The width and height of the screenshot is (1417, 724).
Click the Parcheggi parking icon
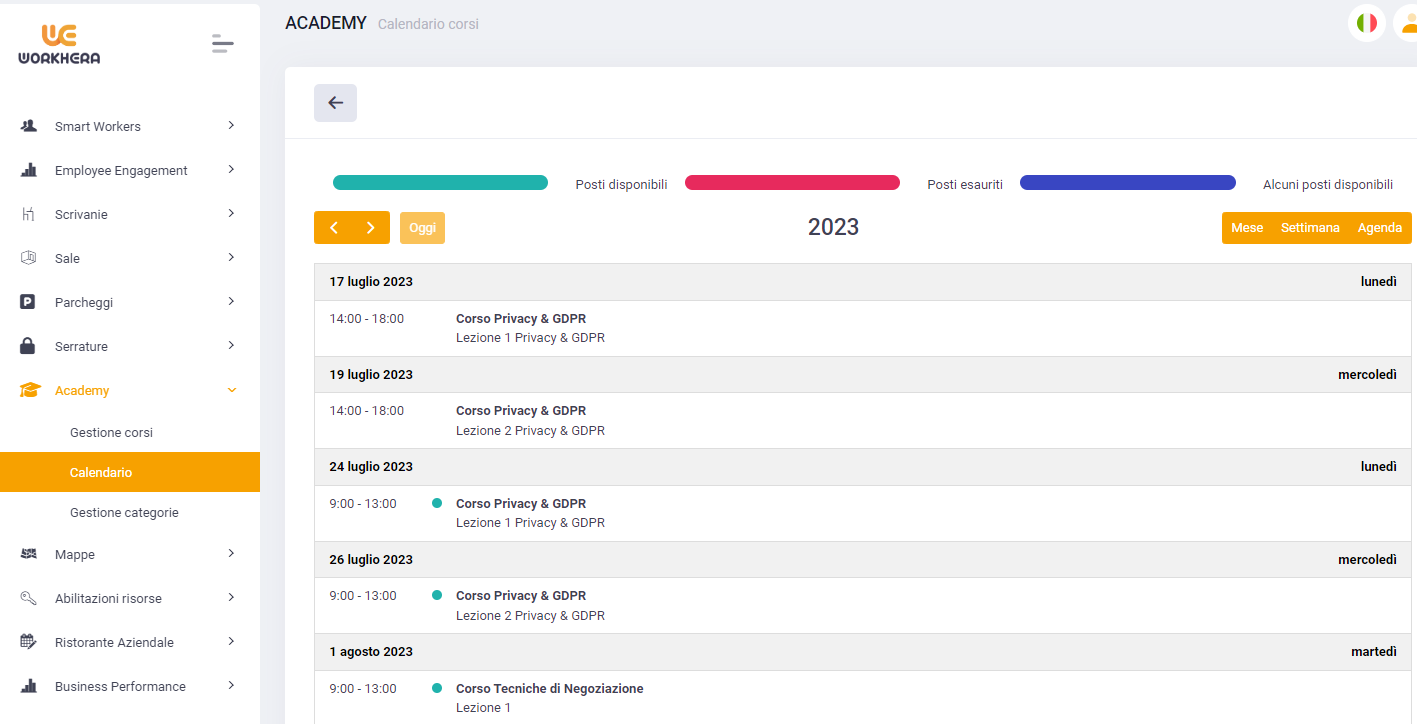click(x=28, y=302)
